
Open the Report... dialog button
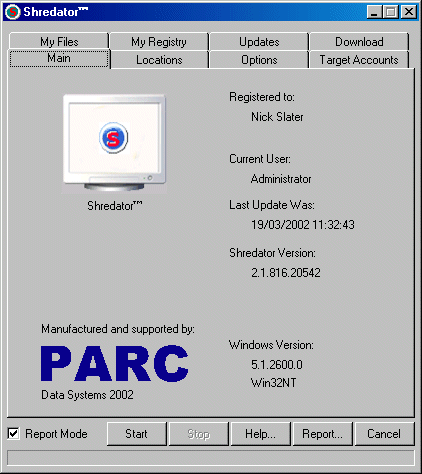click(322, 434)
